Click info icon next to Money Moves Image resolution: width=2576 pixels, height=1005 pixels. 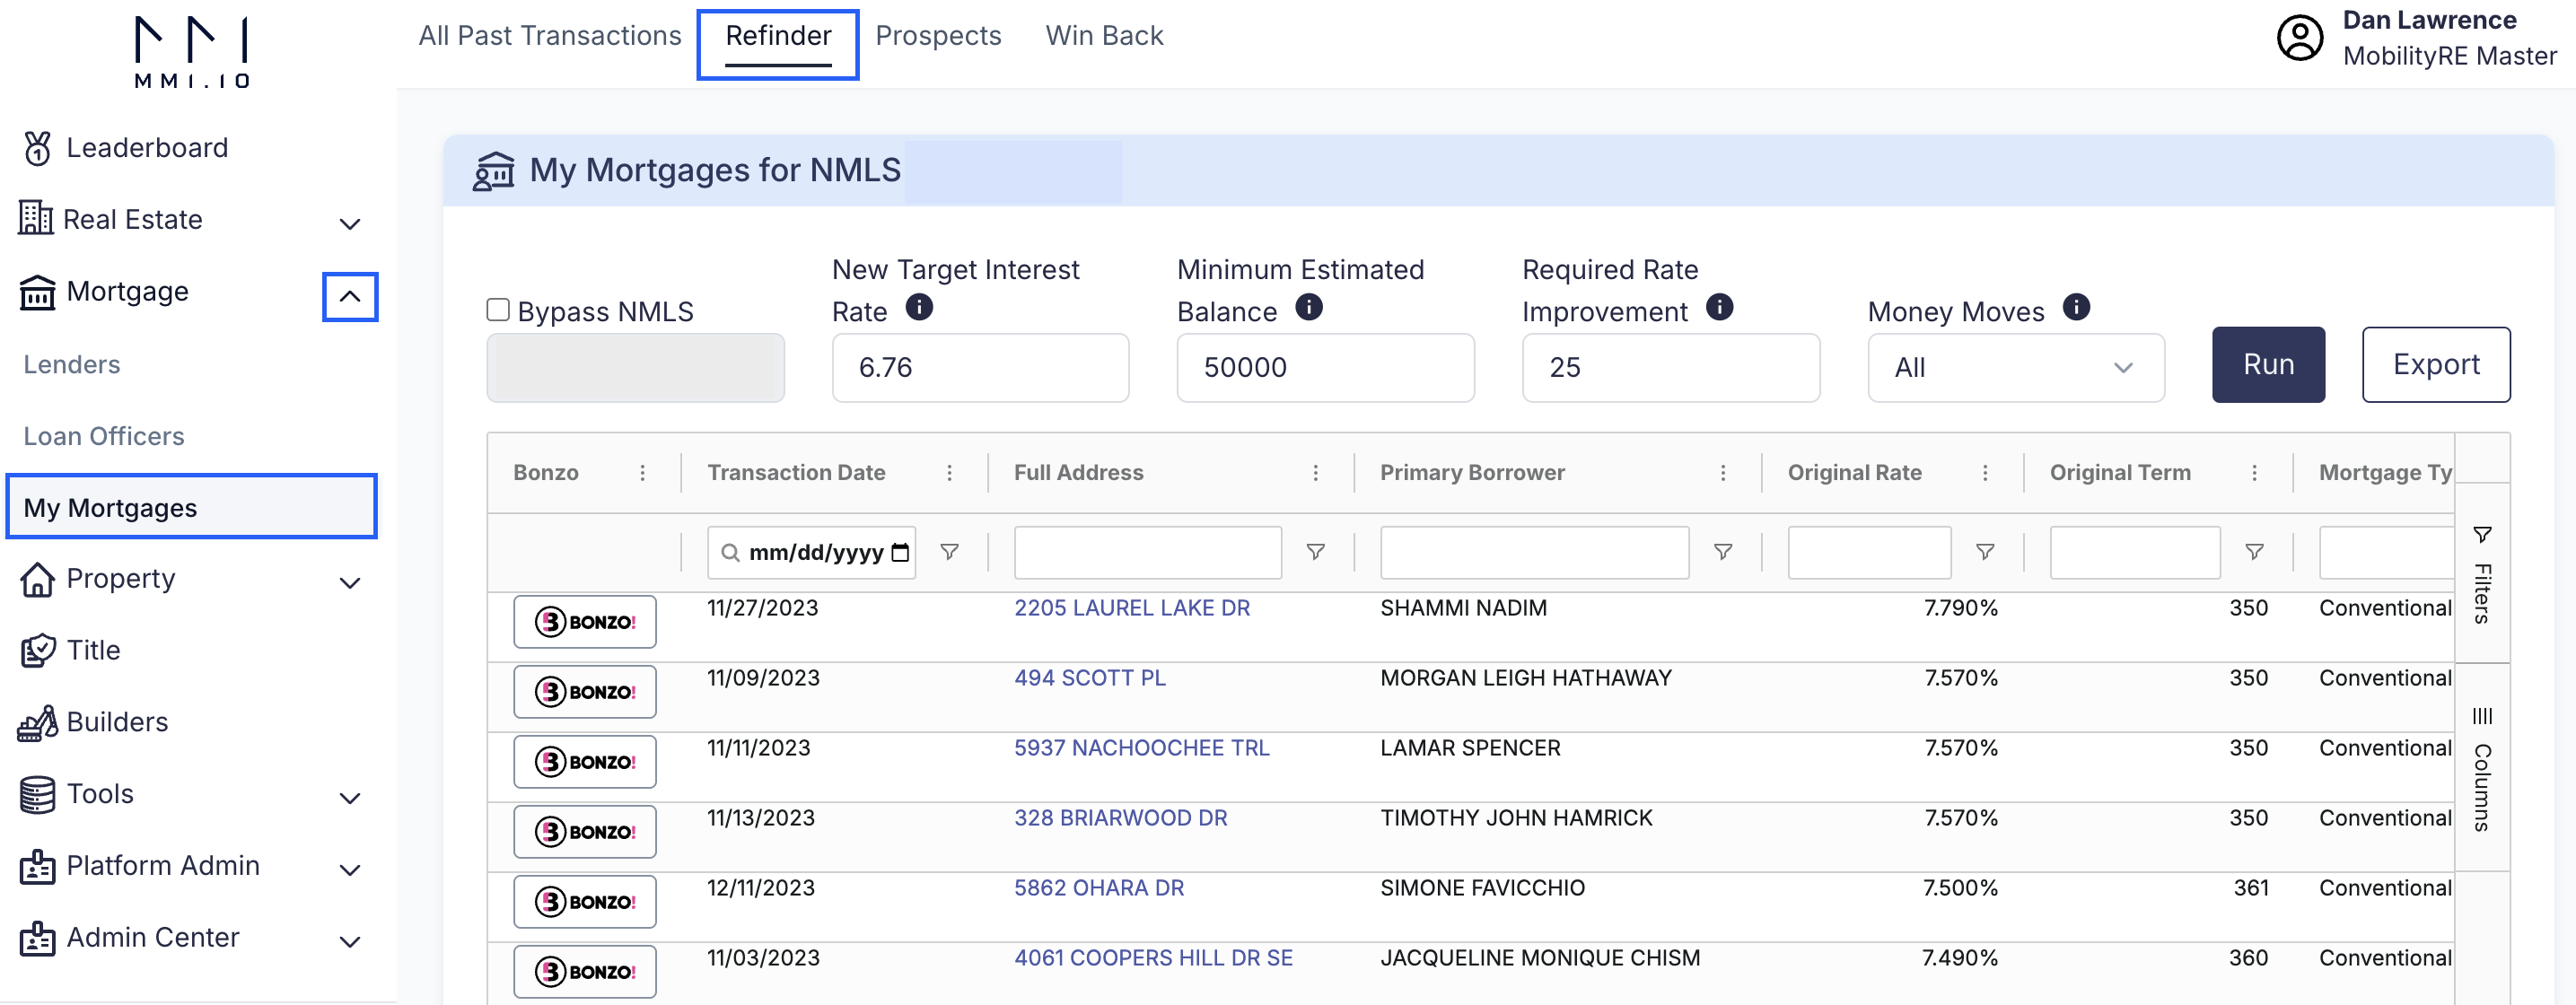tap(2076, 307)
